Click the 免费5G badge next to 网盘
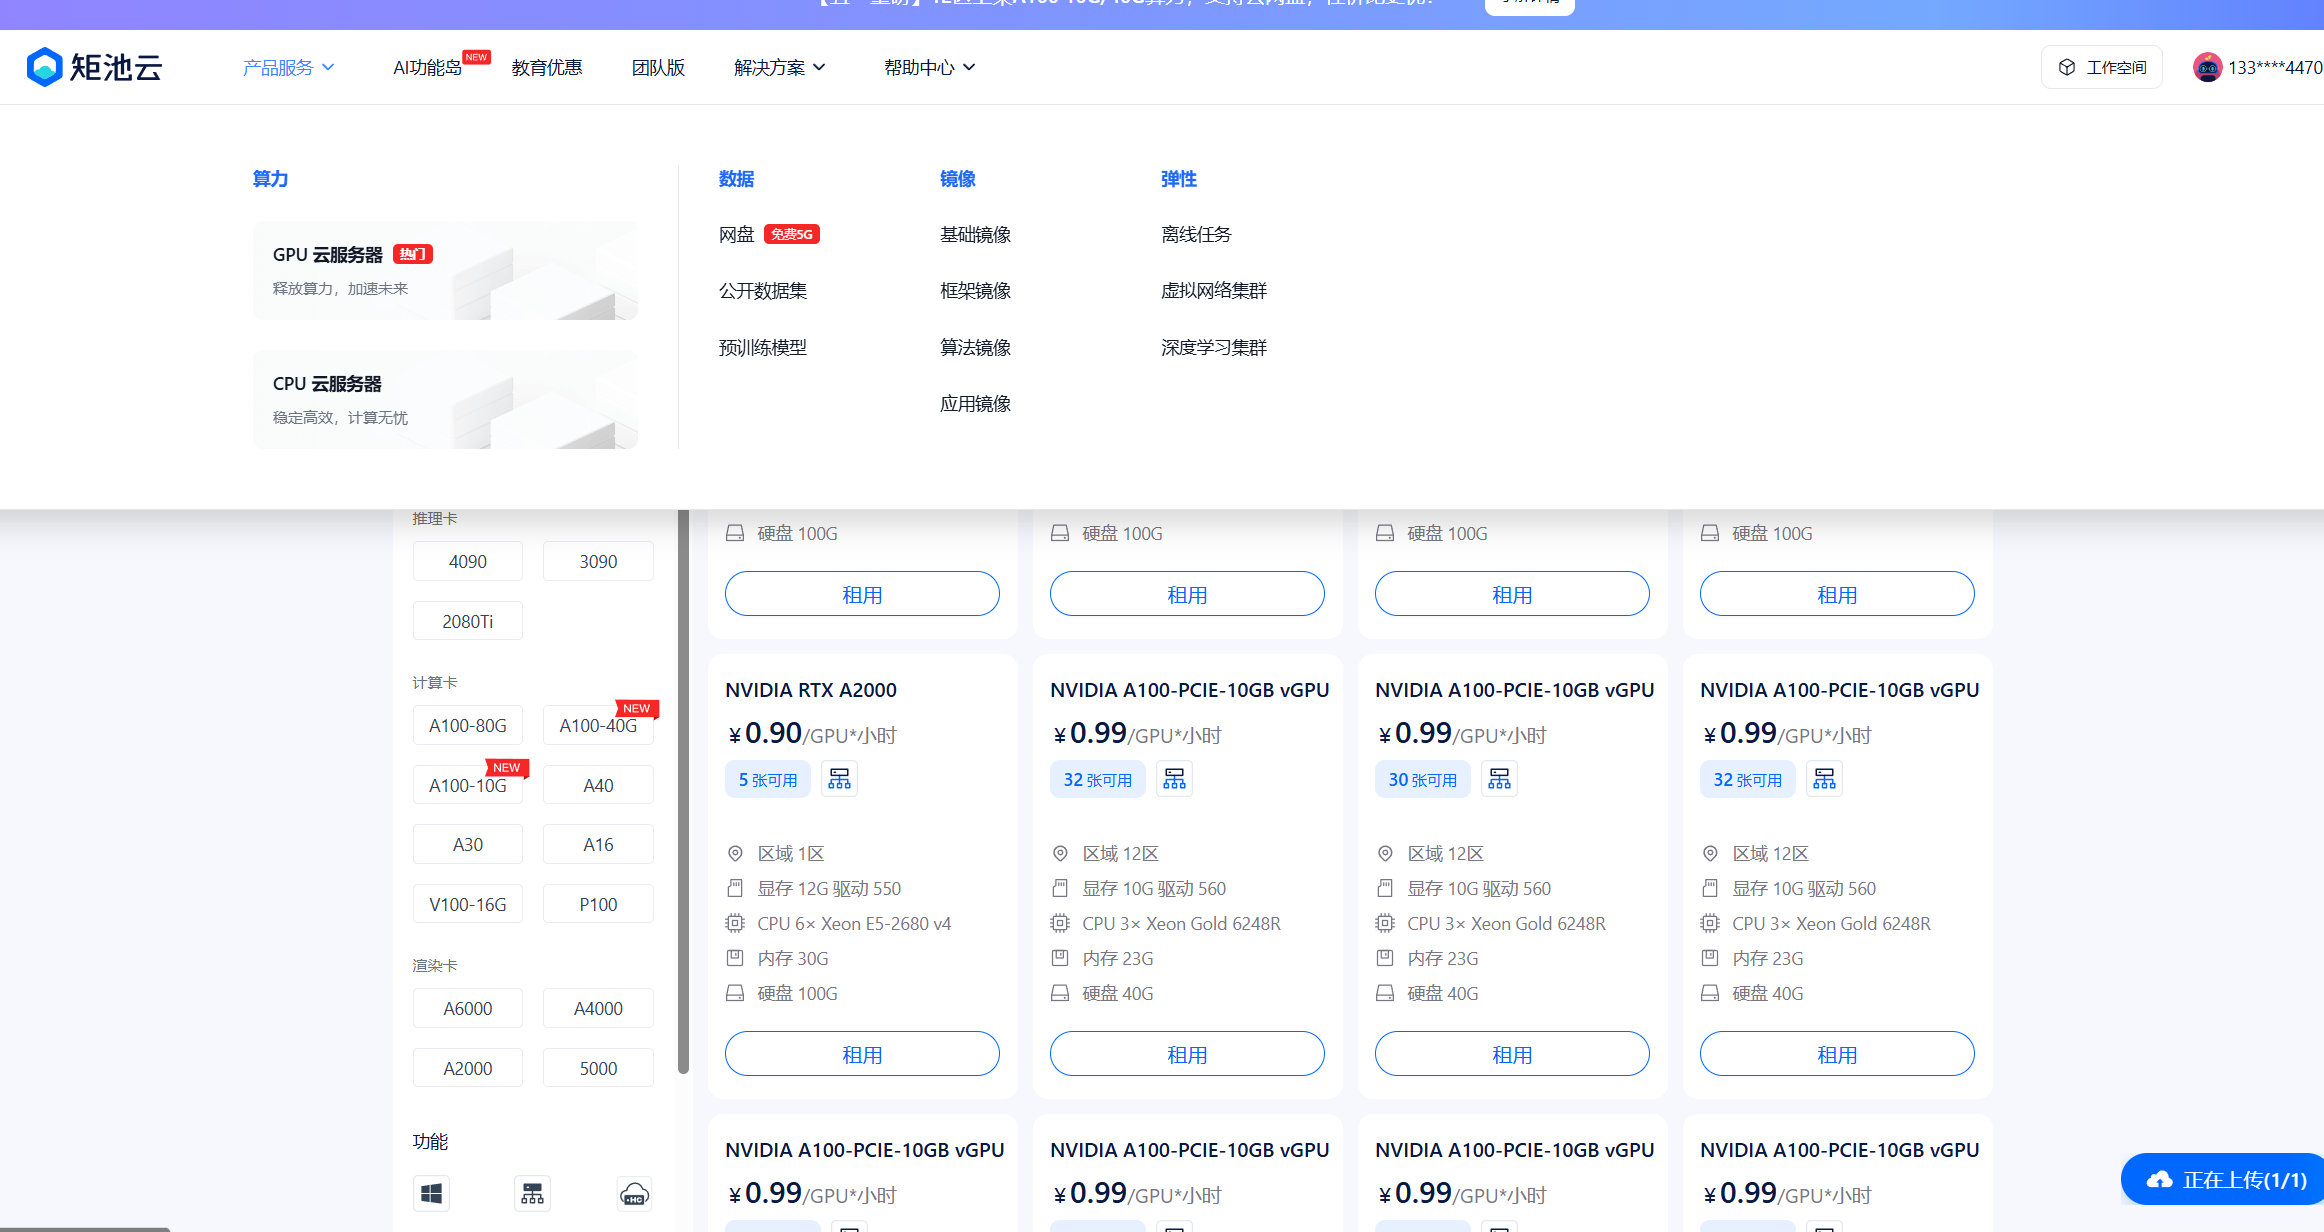 point(792,234)
